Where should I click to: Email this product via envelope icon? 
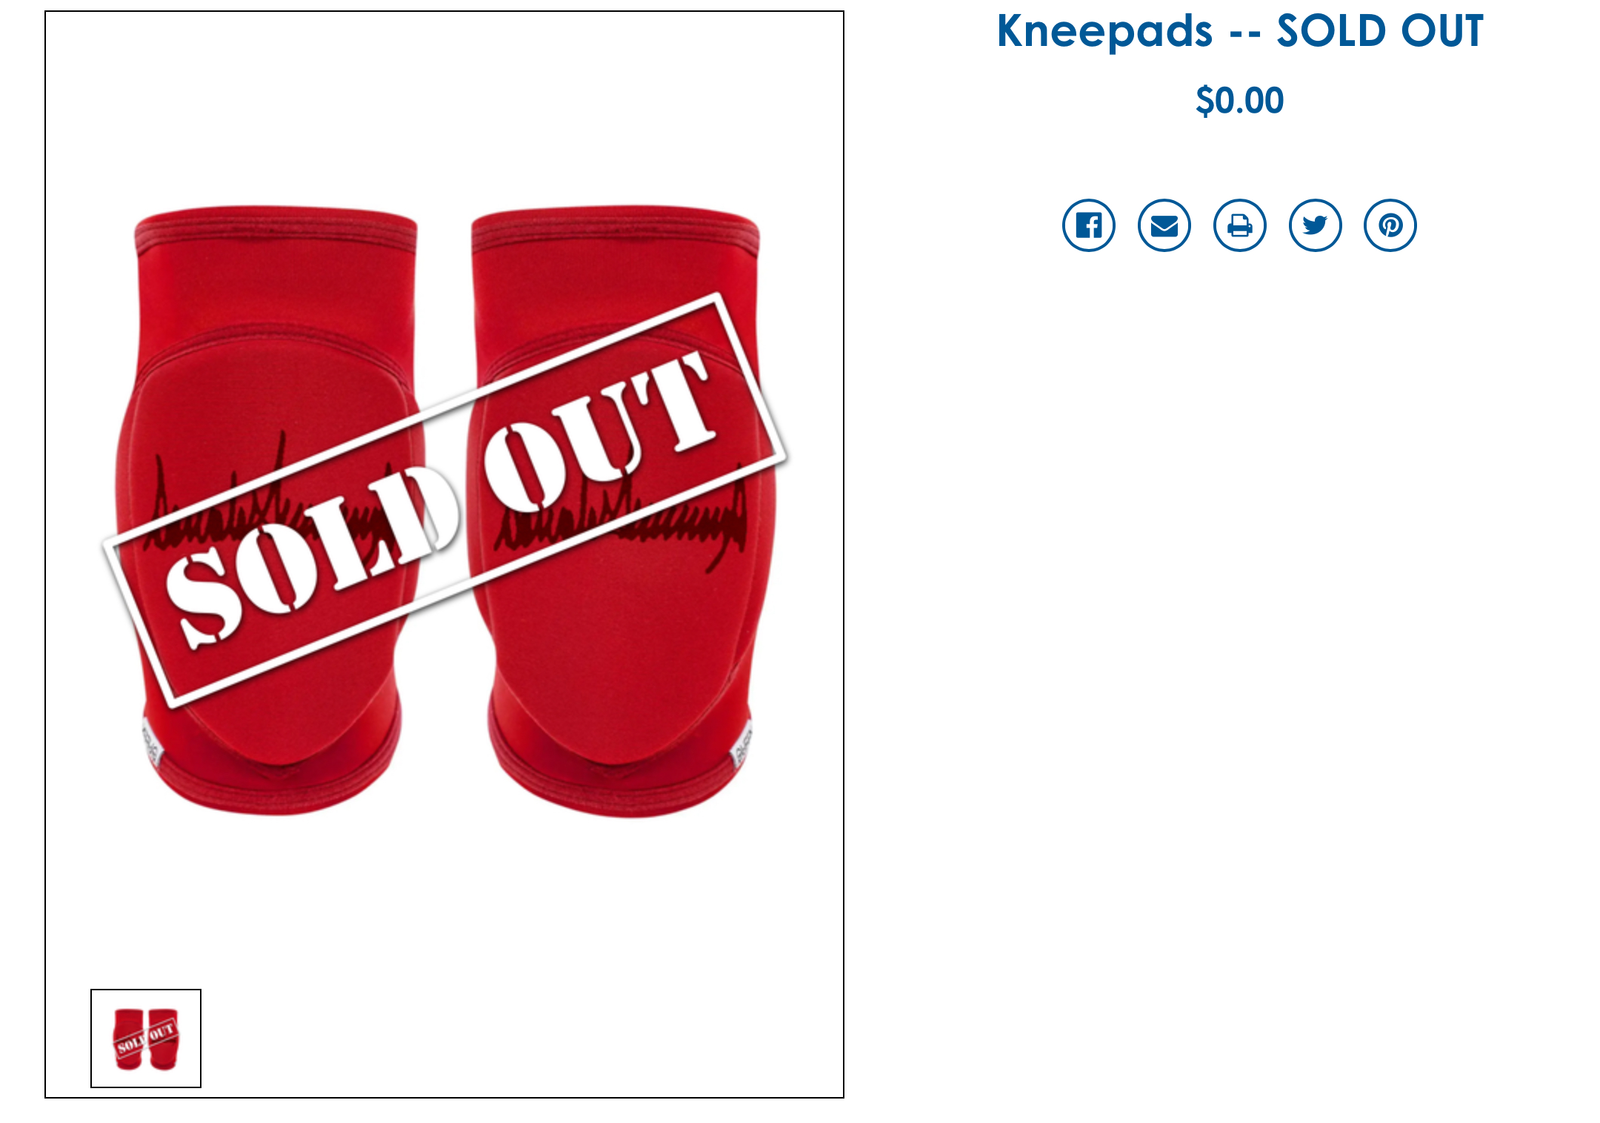[1164, 225]
